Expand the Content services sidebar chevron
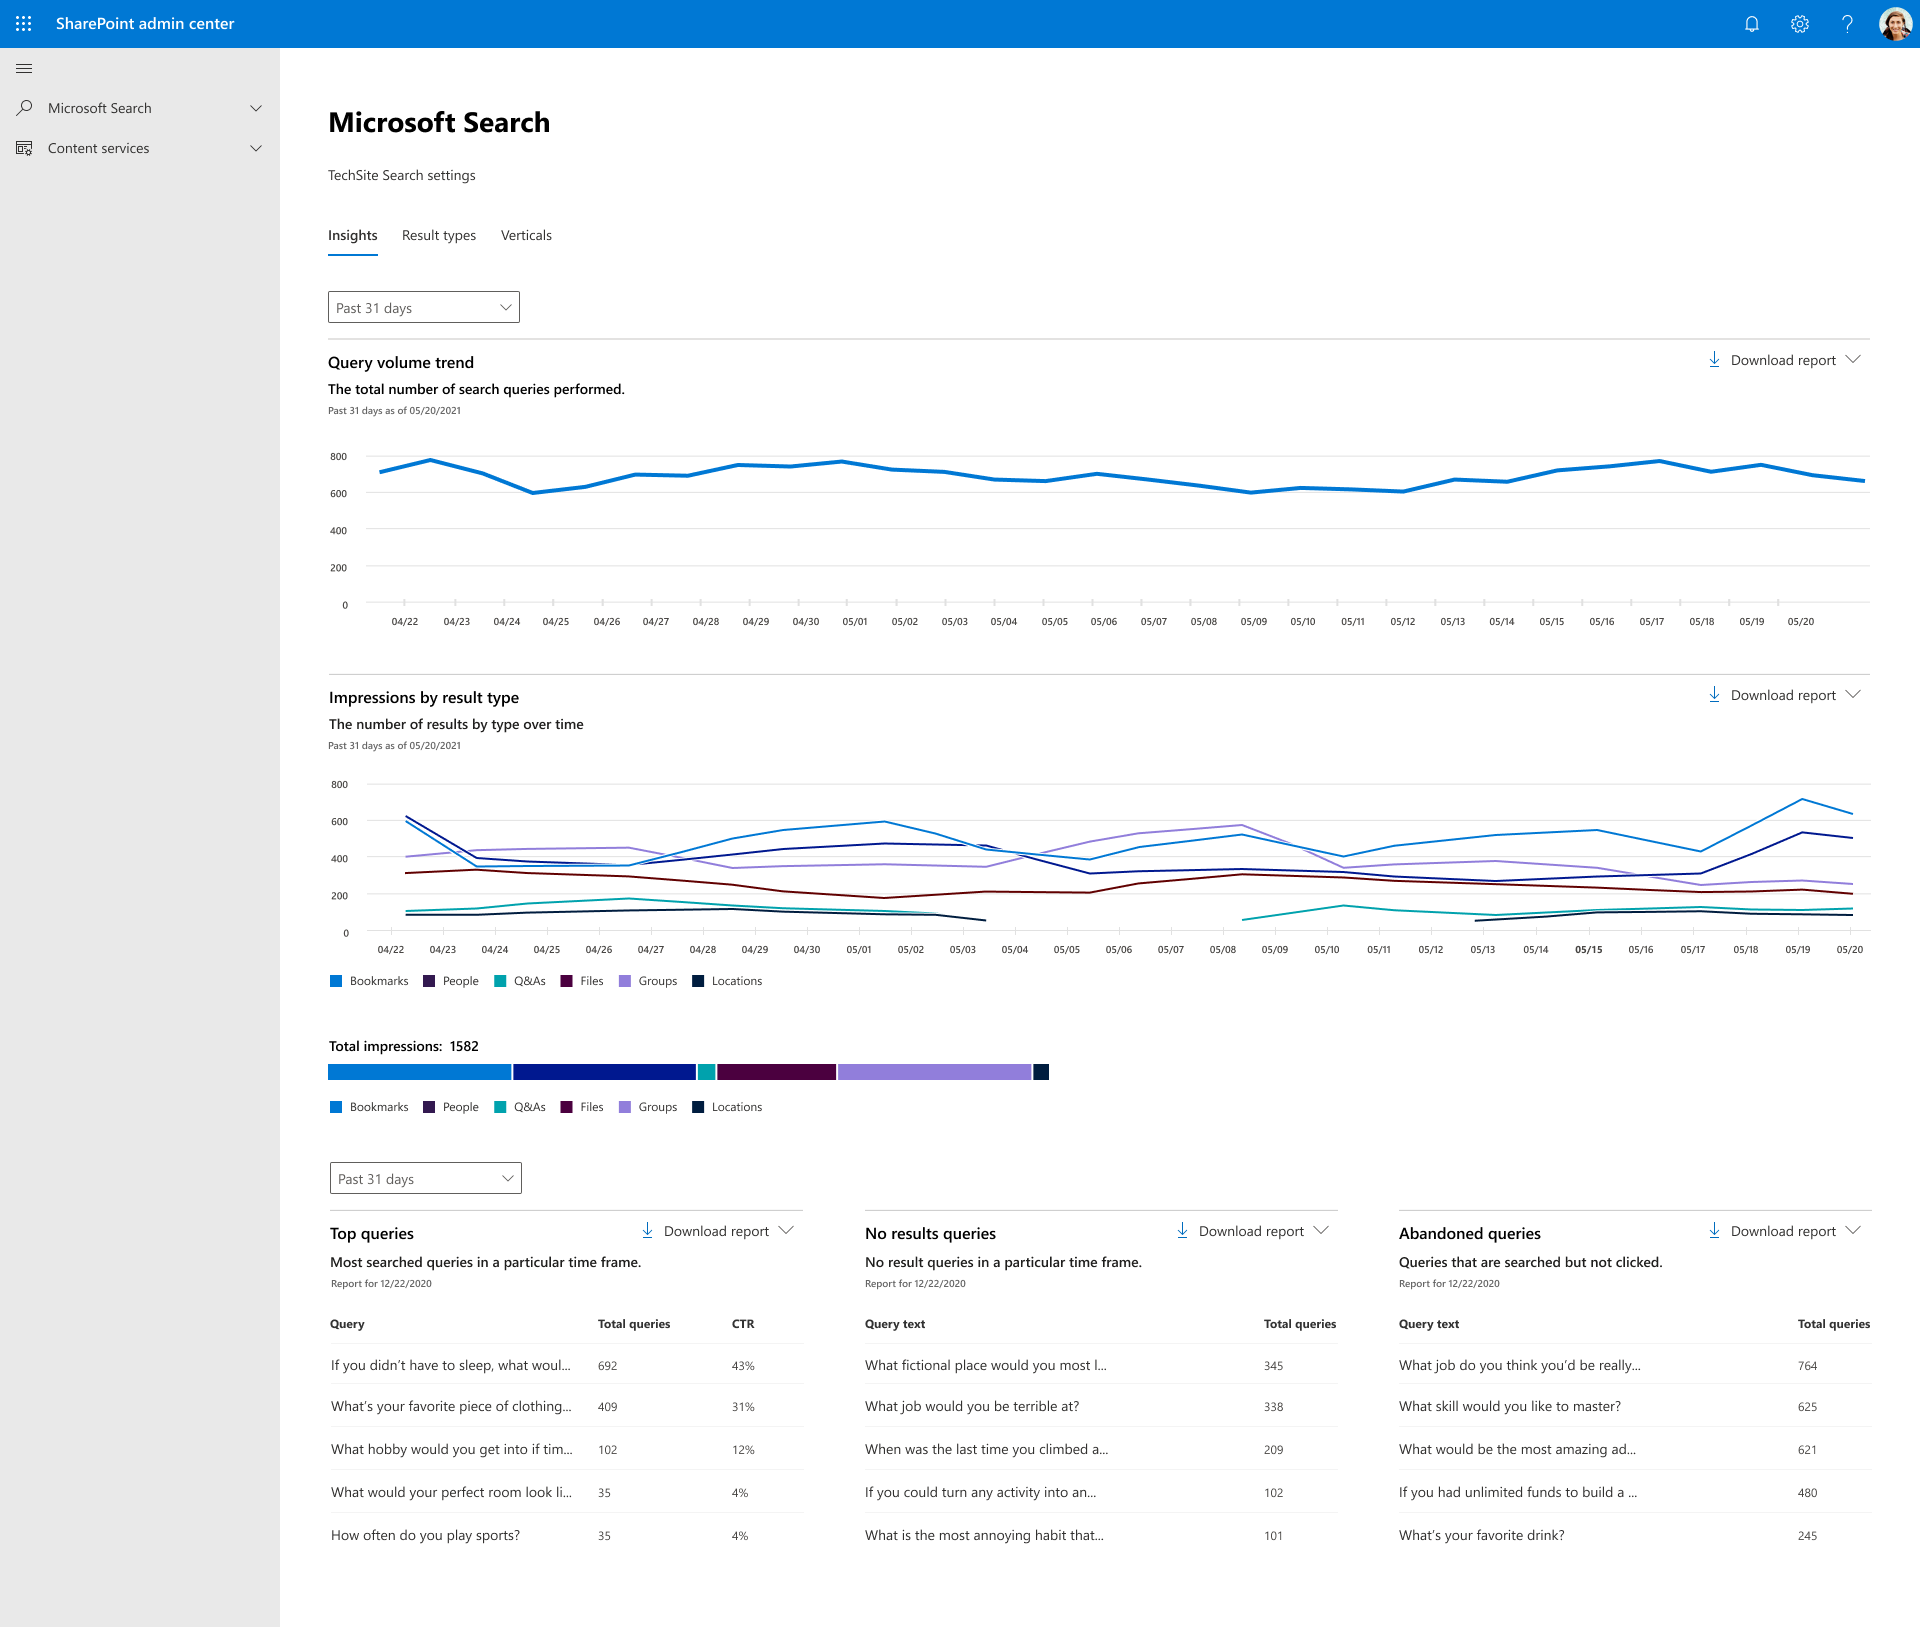 [256, 147]
